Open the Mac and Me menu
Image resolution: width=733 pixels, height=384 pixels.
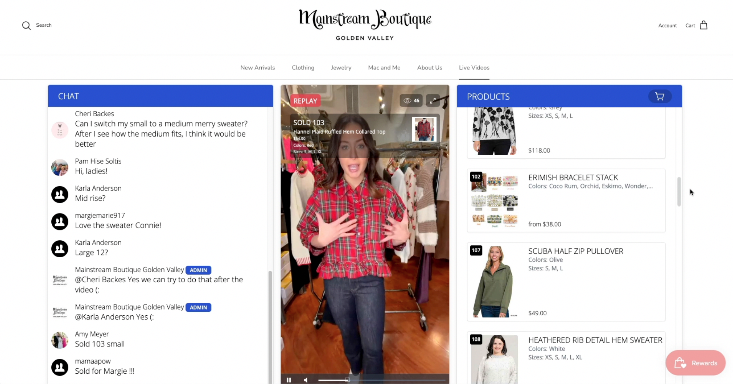coord(384,68)
